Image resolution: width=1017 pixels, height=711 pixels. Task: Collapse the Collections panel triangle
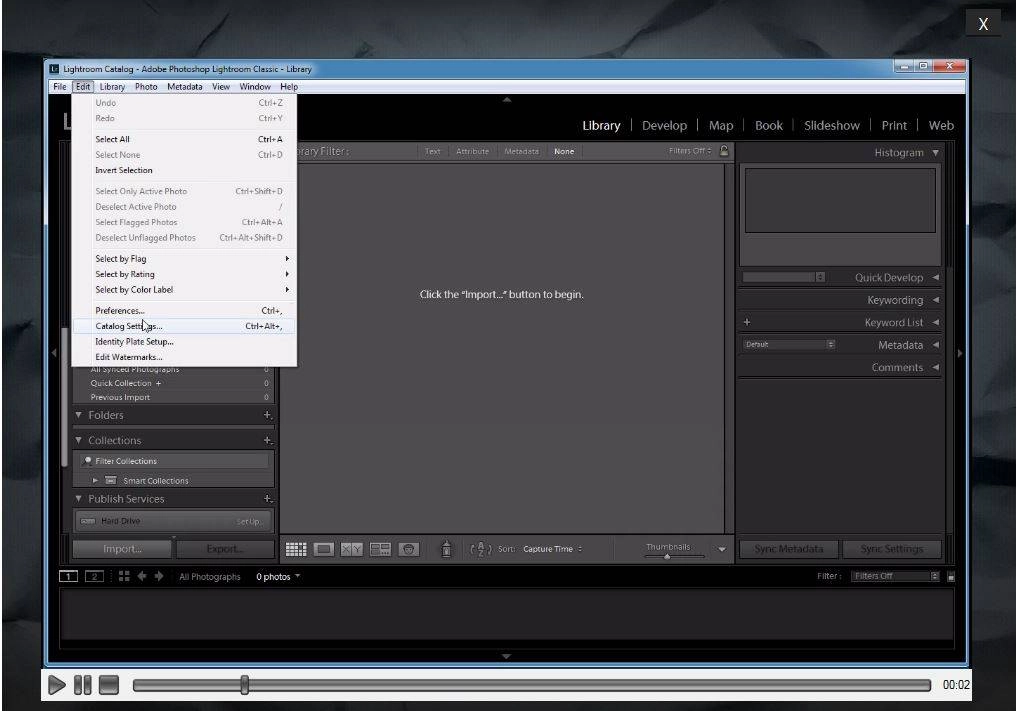[x=78, y=440]
